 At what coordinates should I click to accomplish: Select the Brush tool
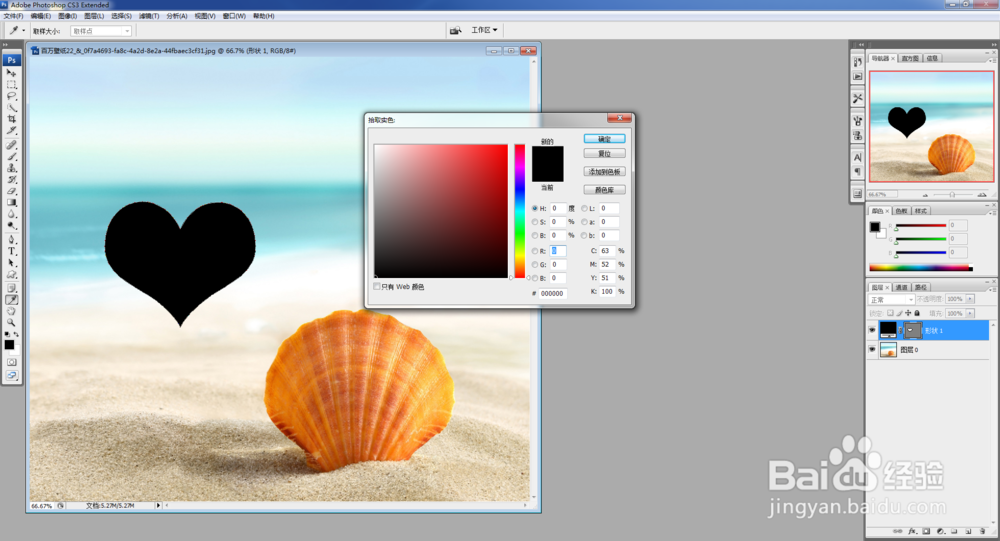(x=11, y=156)
